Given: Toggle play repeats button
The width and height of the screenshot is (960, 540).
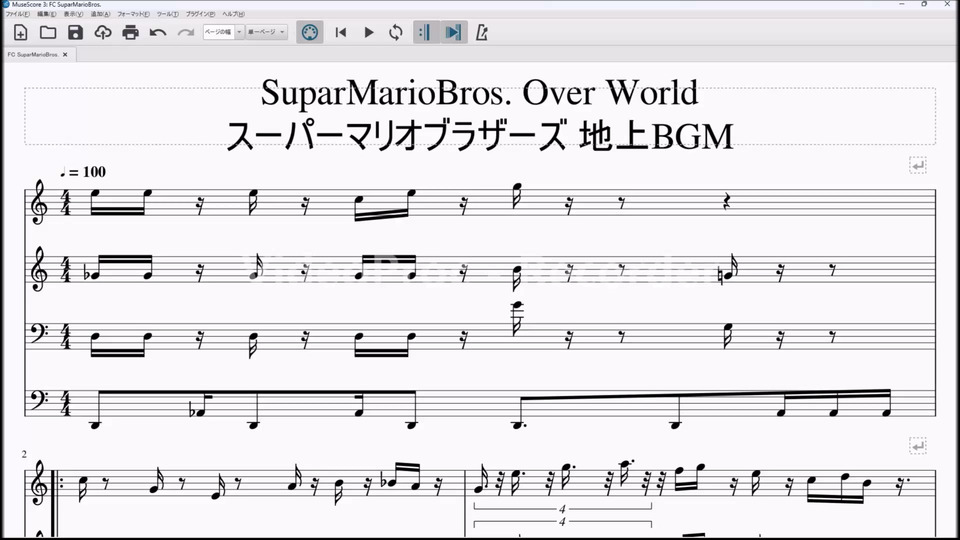Looking at the screenshot, I should [x=425, y=32].
